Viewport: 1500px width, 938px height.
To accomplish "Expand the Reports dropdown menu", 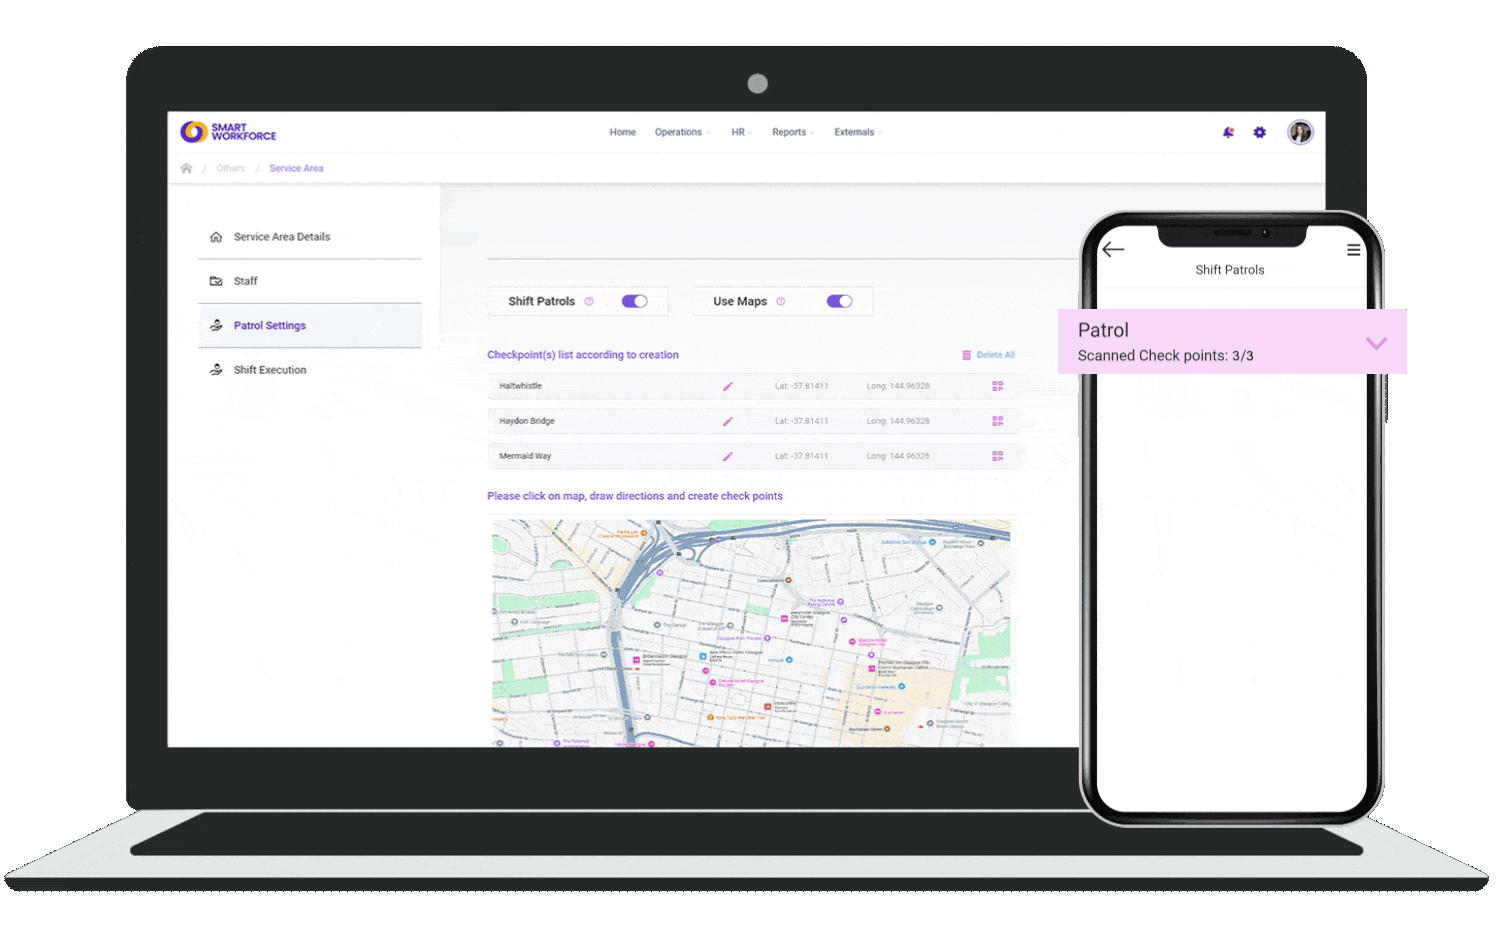I will coord(792,132).
